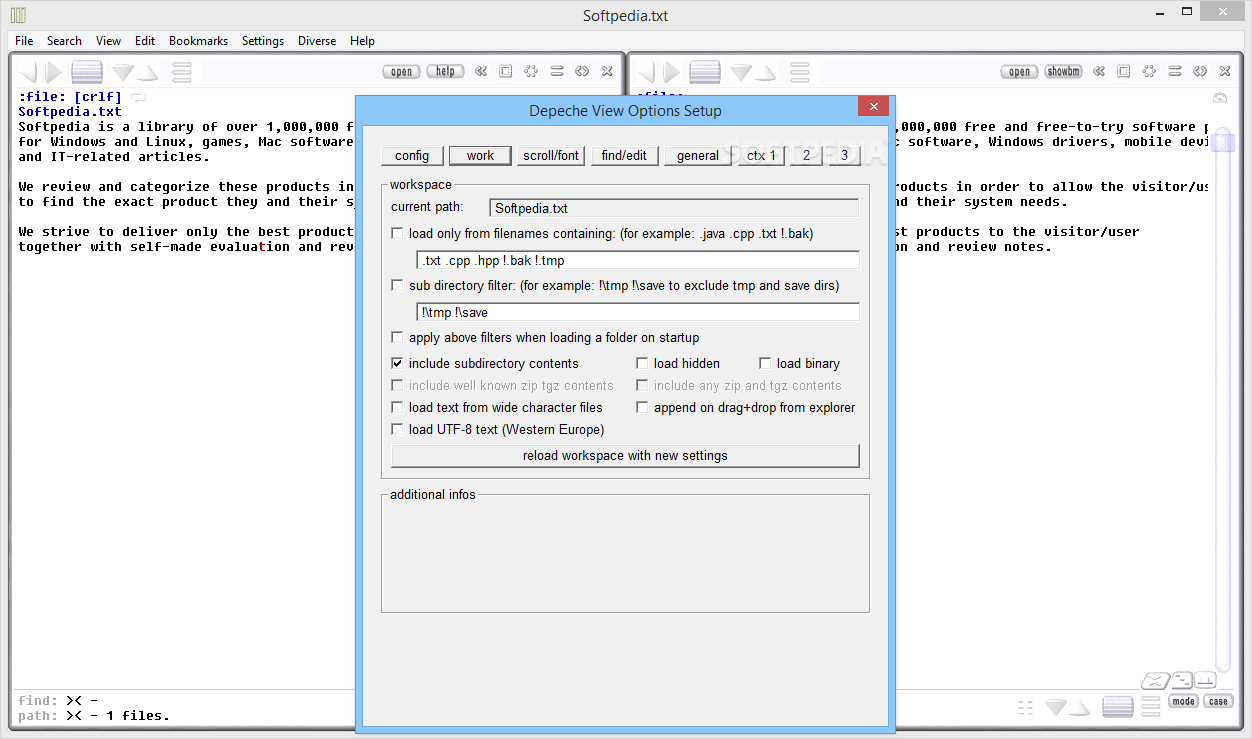This screenshot has width=1252, height=739.
Task: Click the help button in left pane
Action: (x=445, y=71)
